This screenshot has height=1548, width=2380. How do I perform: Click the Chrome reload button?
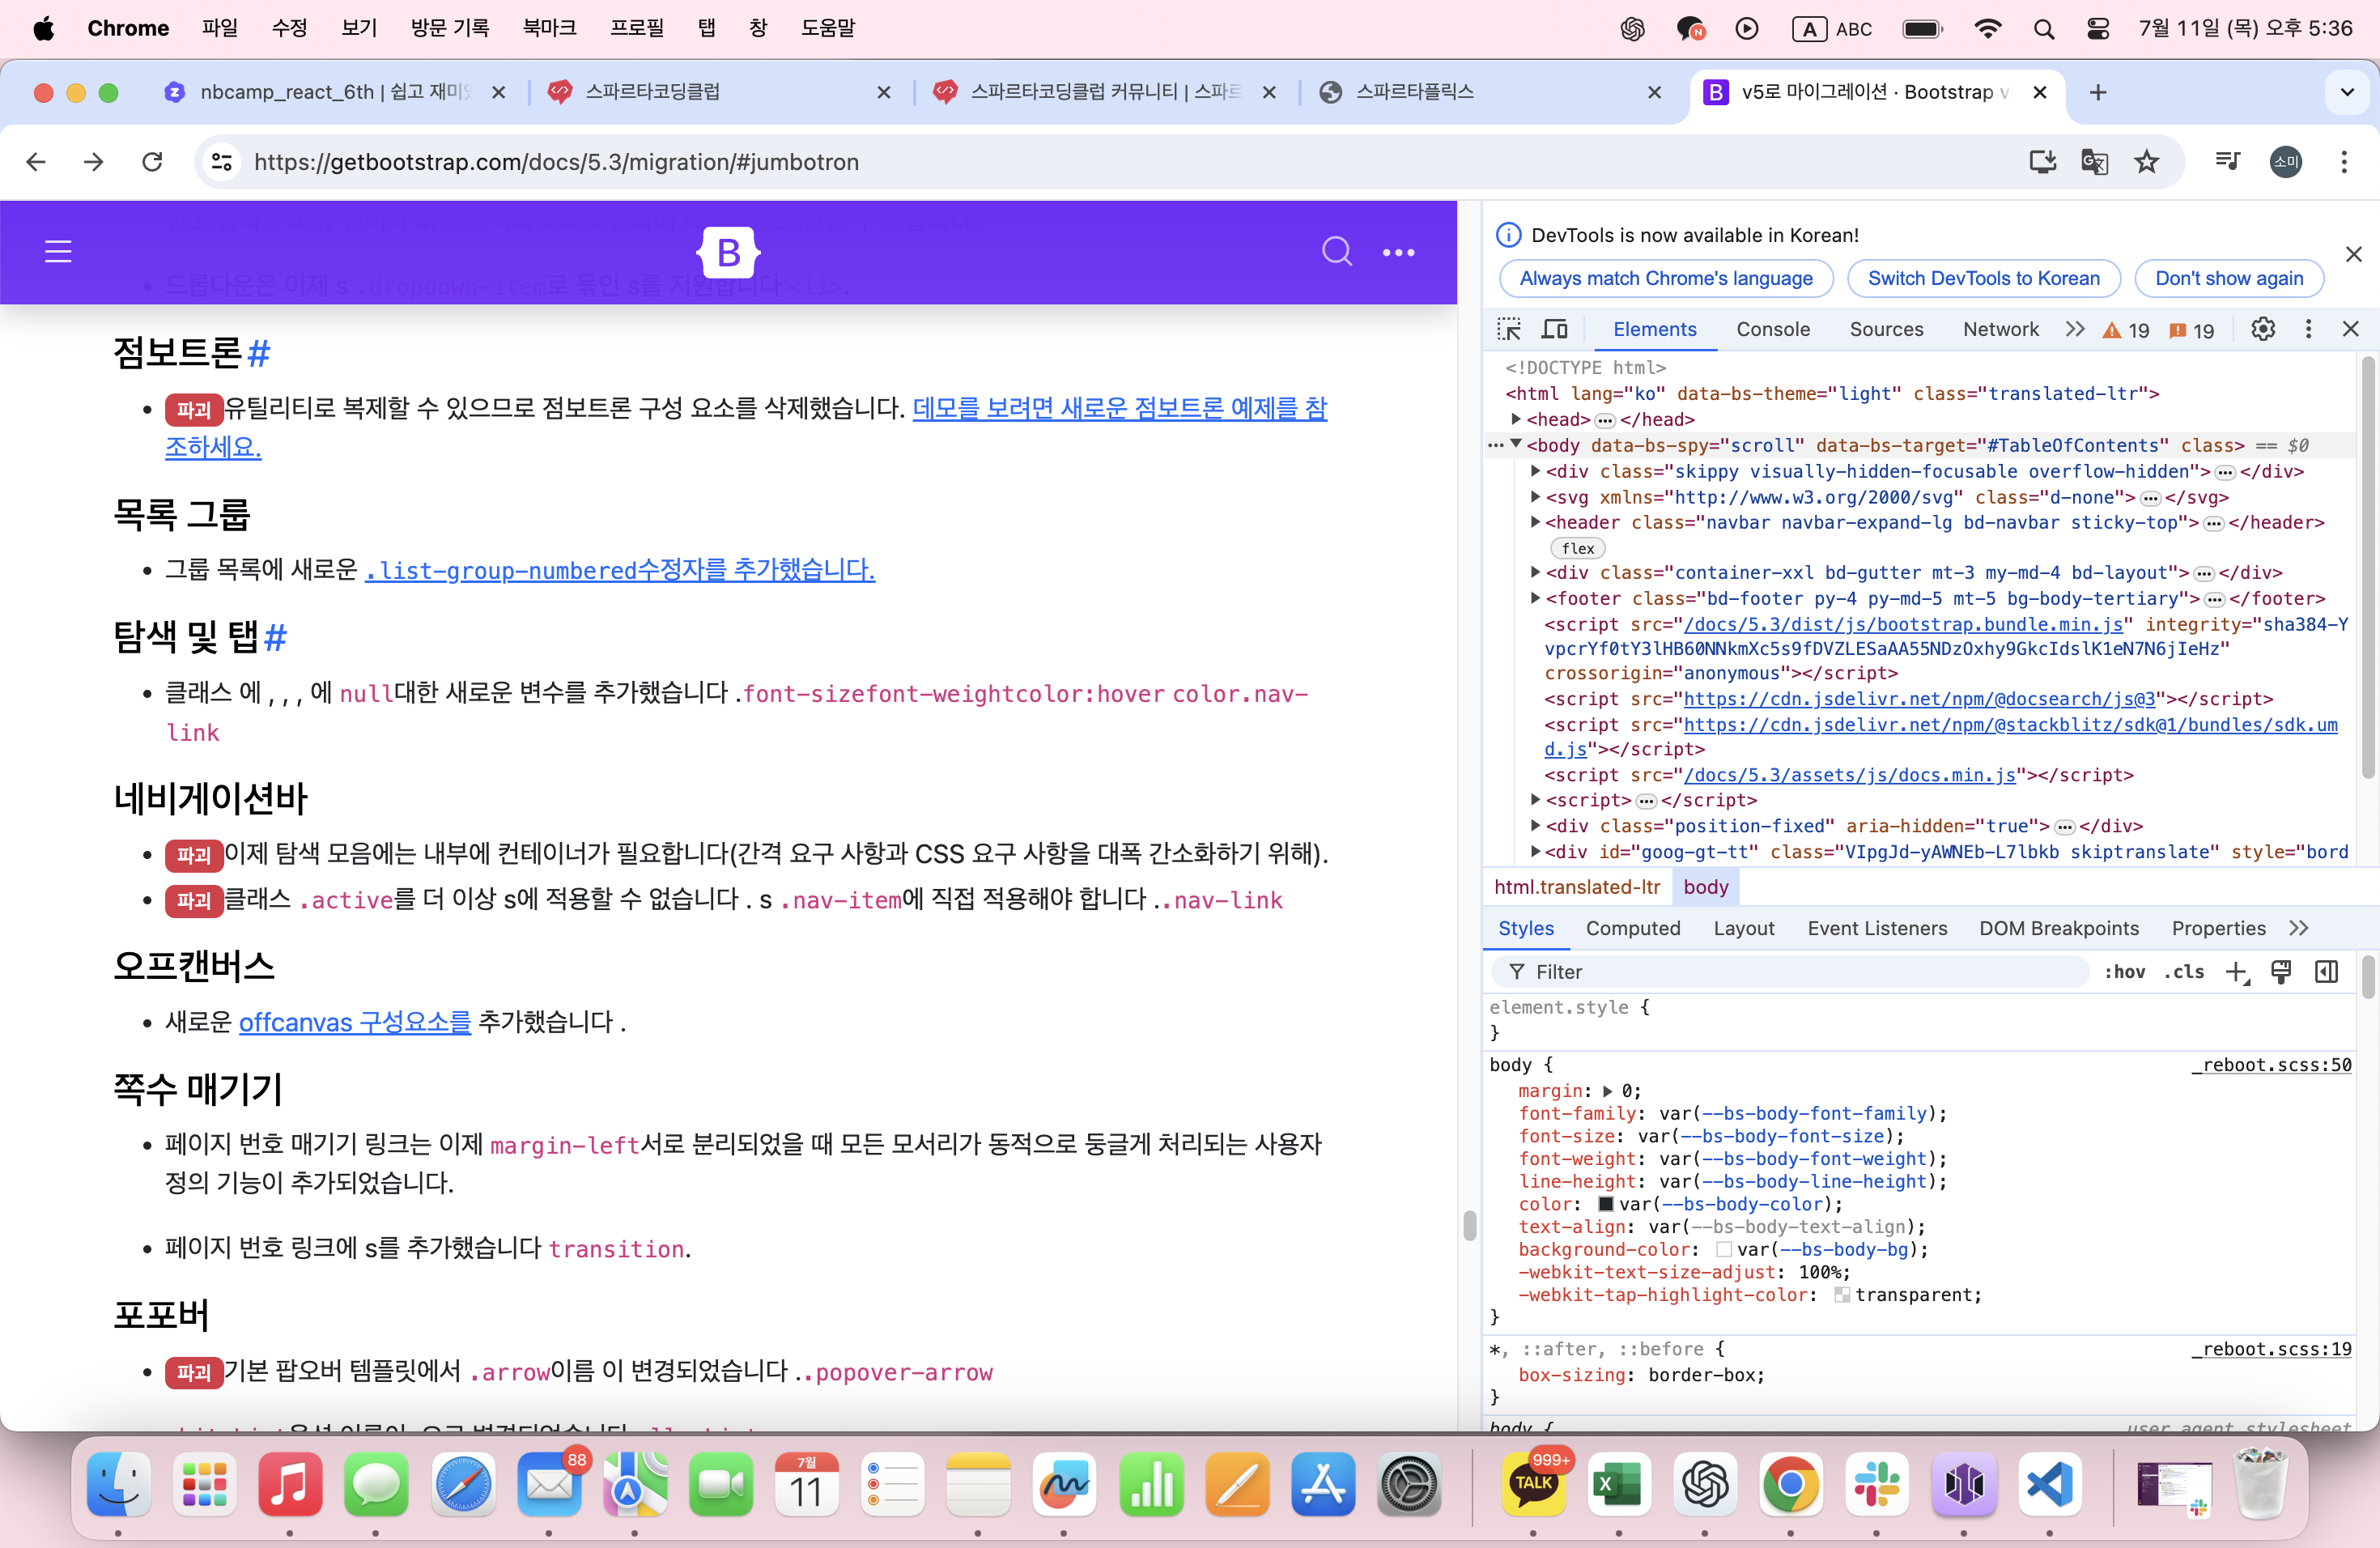click(x=152, y=162)
